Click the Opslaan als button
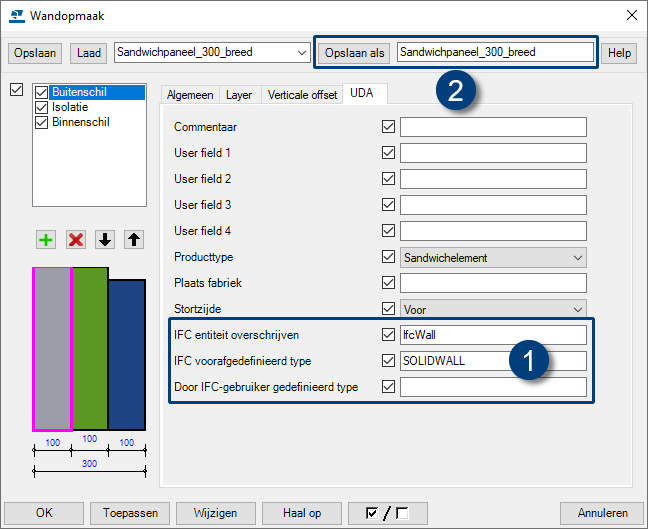The width and height of the screenshot is (648, 529). point(354,53)
